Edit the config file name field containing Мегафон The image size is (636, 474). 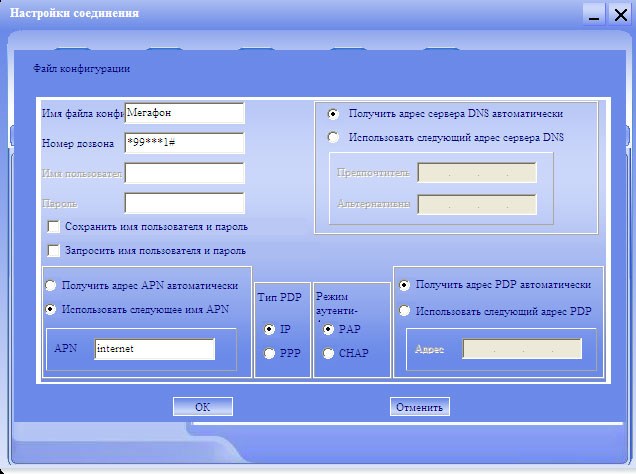pos(185,113)
